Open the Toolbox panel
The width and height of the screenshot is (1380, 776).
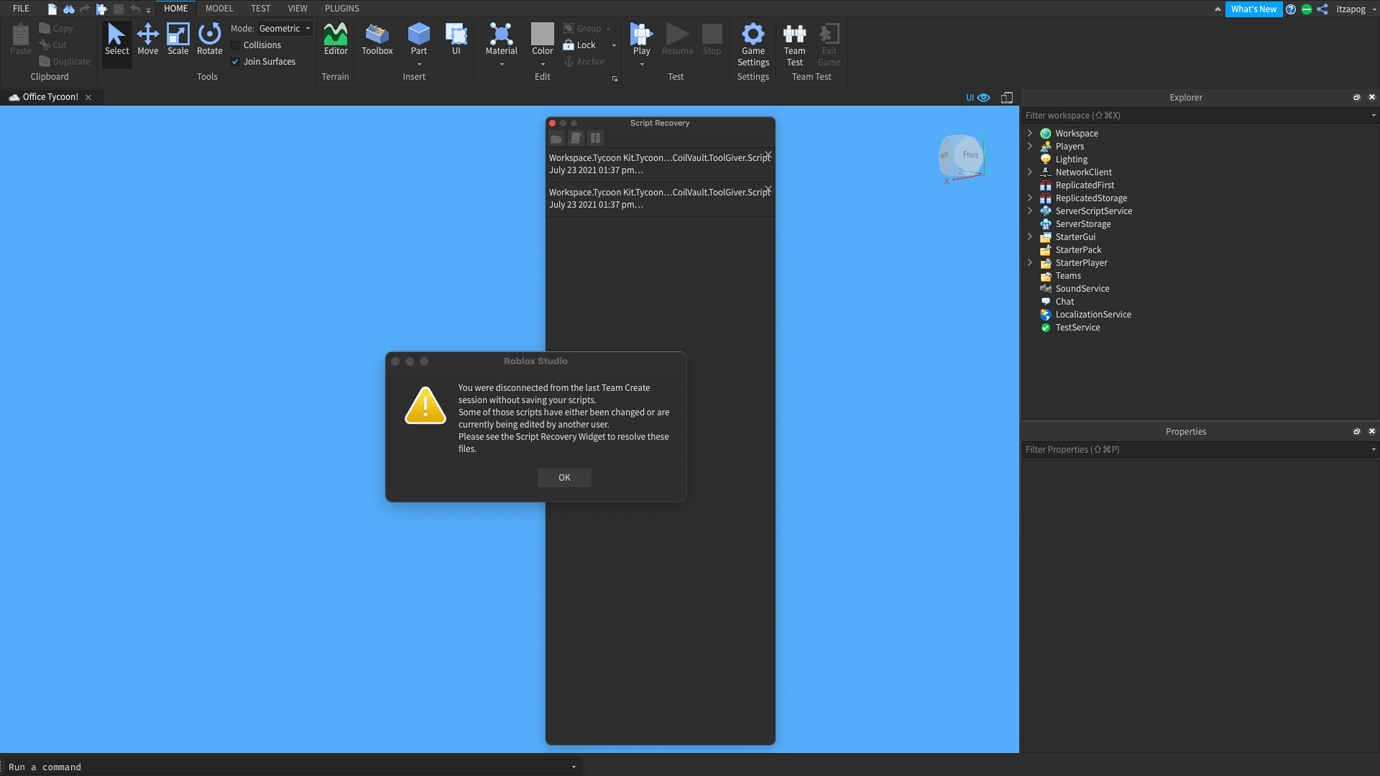click(x=377, y=40)
